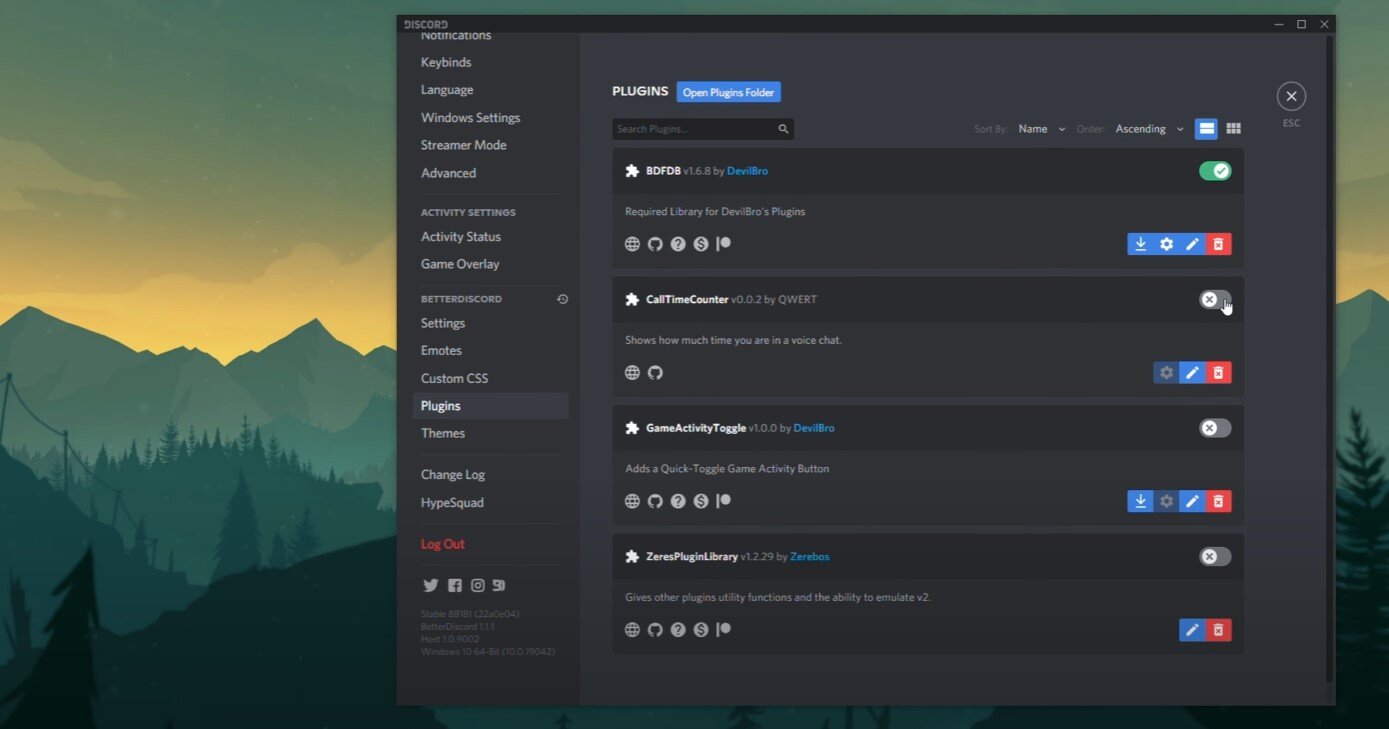
Task: Disable the BDFDB plugin
Action: pos(1214,170)
